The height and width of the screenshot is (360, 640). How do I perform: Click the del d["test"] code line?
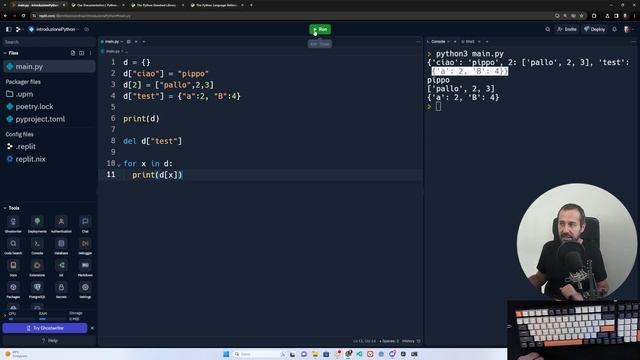[153, 141]
